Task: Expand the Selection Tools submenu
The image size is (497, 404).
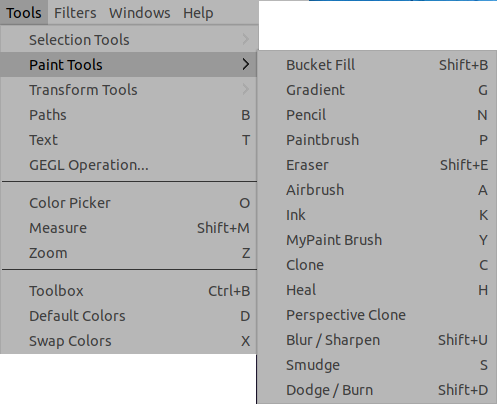Action: click(129, 40)
